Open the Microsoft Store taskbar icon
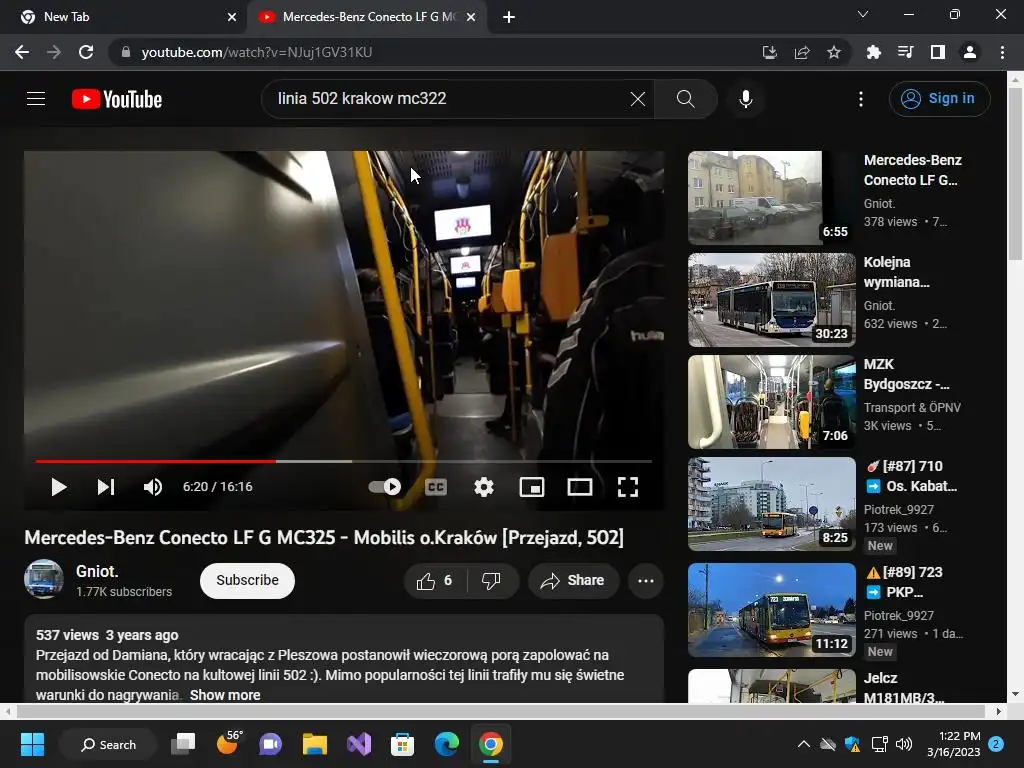The width and height of the screenshot is (1024, 768). (402, 744)
